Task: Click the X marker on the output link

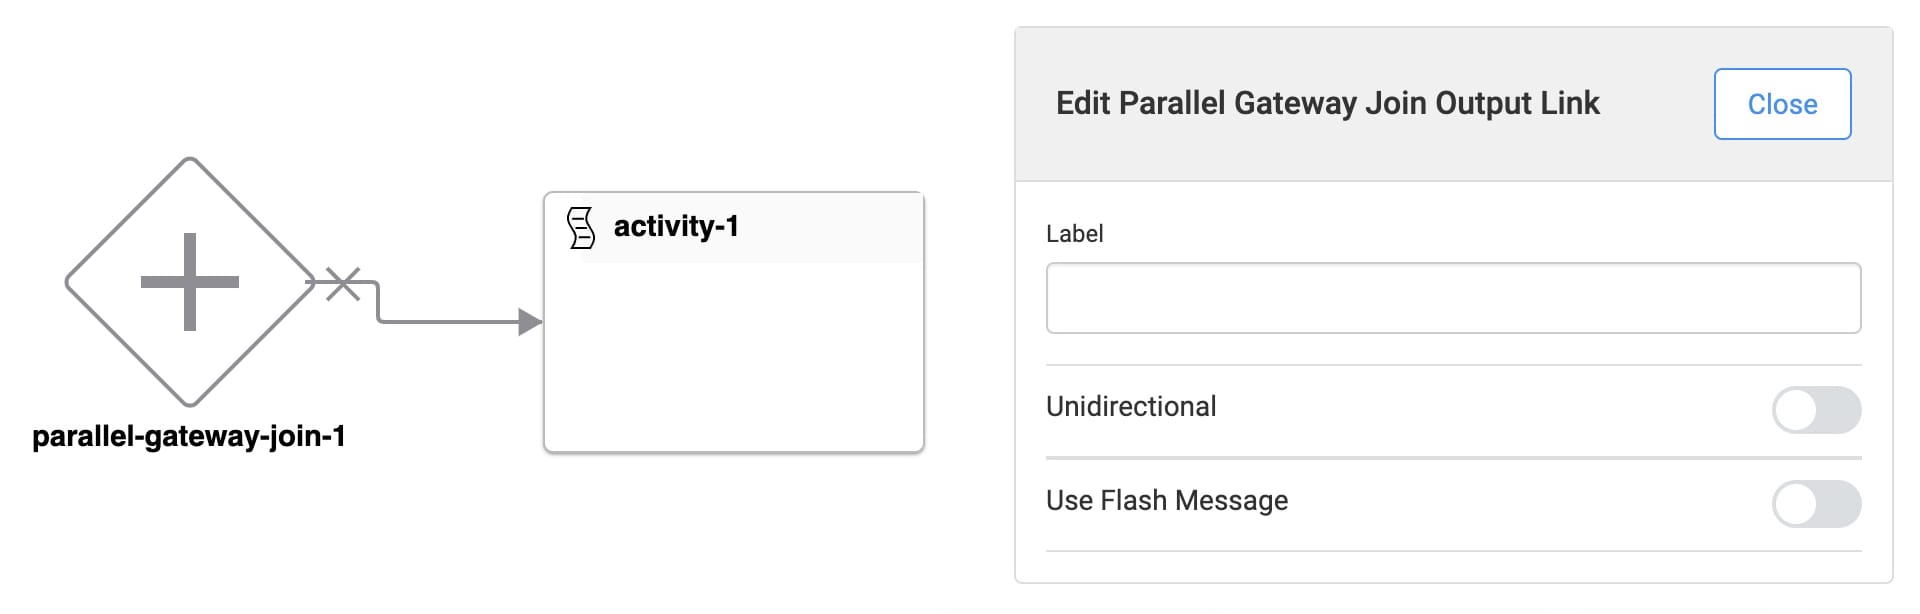Action: (x=343, y=283)
